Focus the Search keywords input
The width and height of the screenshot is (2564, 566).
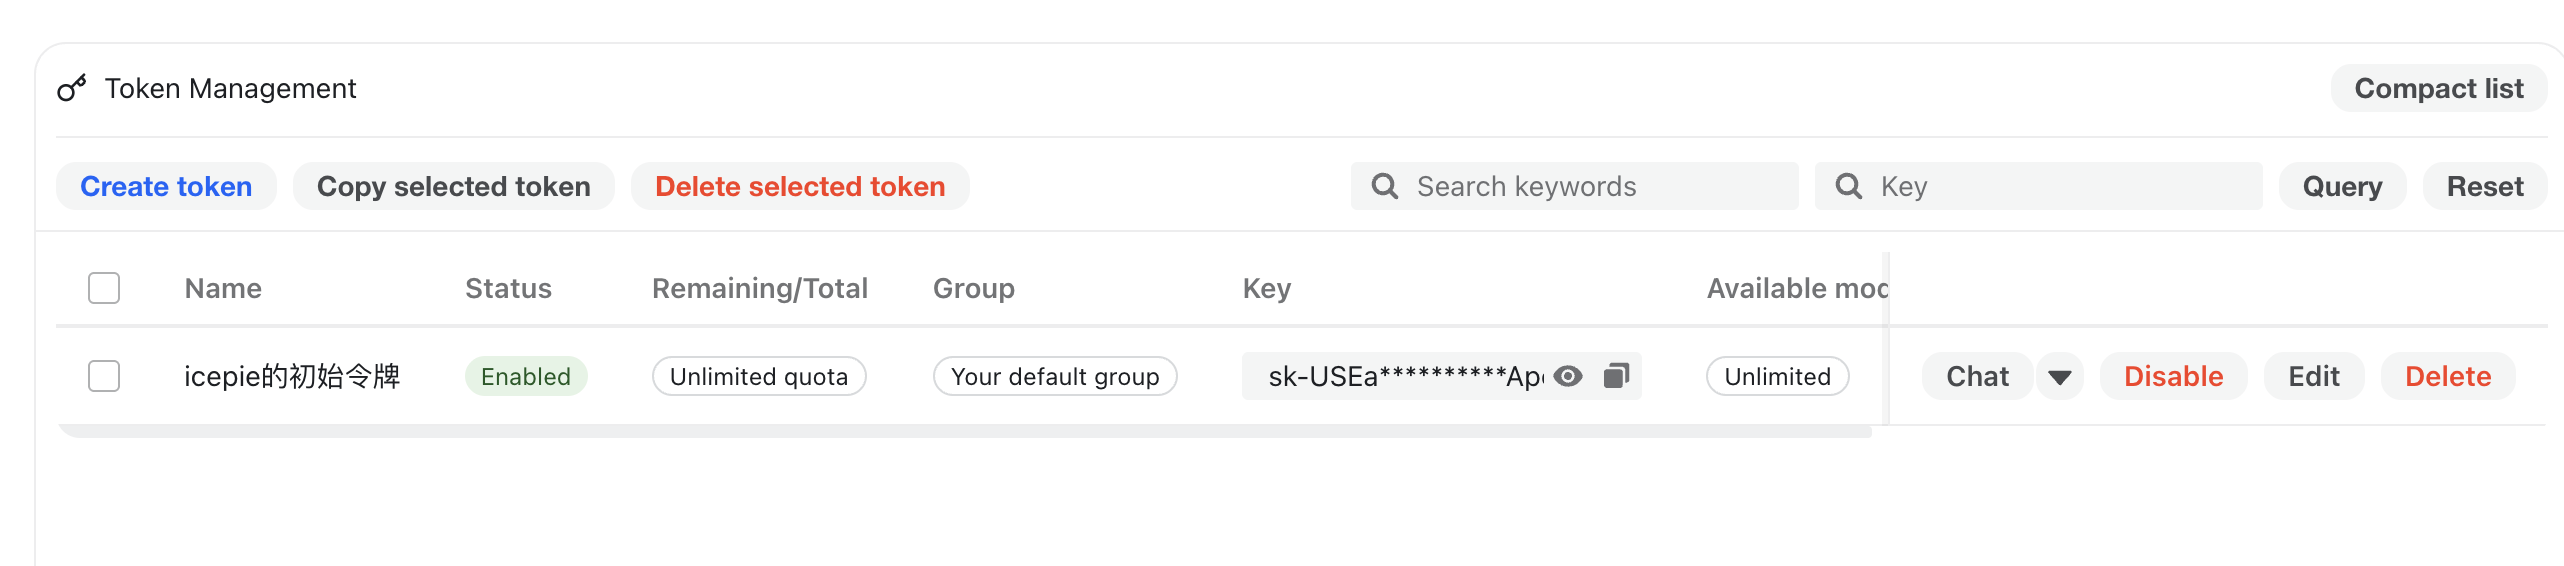[x=1600, y=186]
